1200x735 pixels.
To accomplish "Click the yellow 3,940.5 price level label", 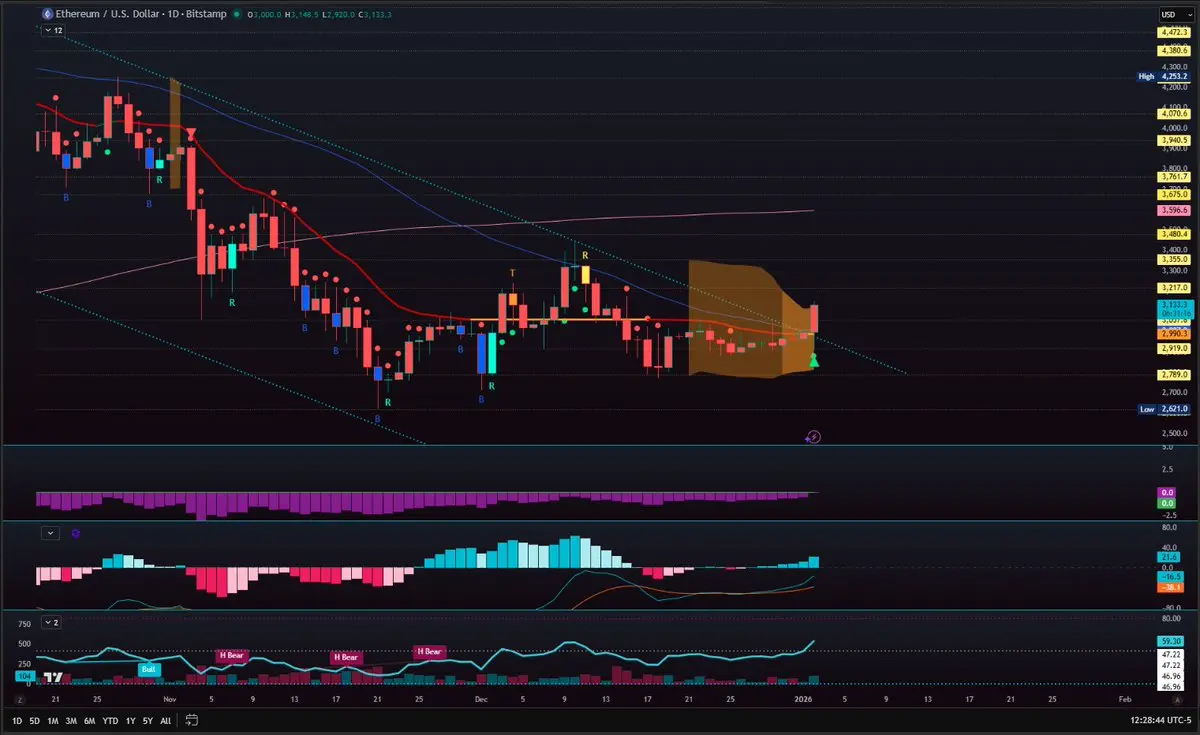I will [x=1174, y=140].
